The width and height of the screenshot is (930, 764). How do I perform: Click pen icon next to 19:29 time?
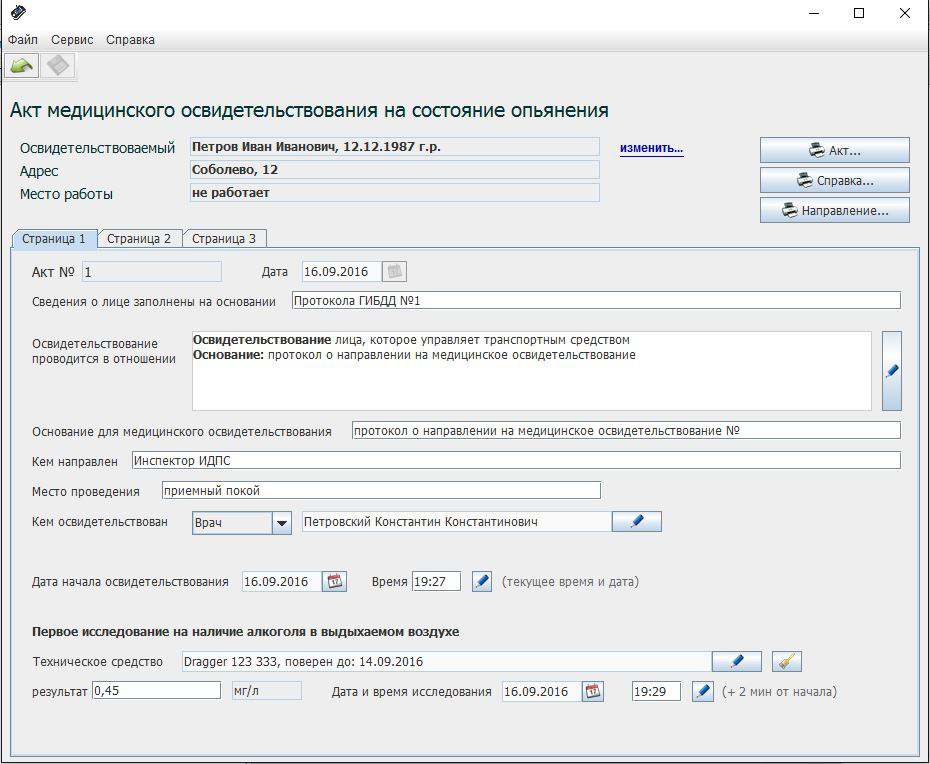tap(702, 692)
